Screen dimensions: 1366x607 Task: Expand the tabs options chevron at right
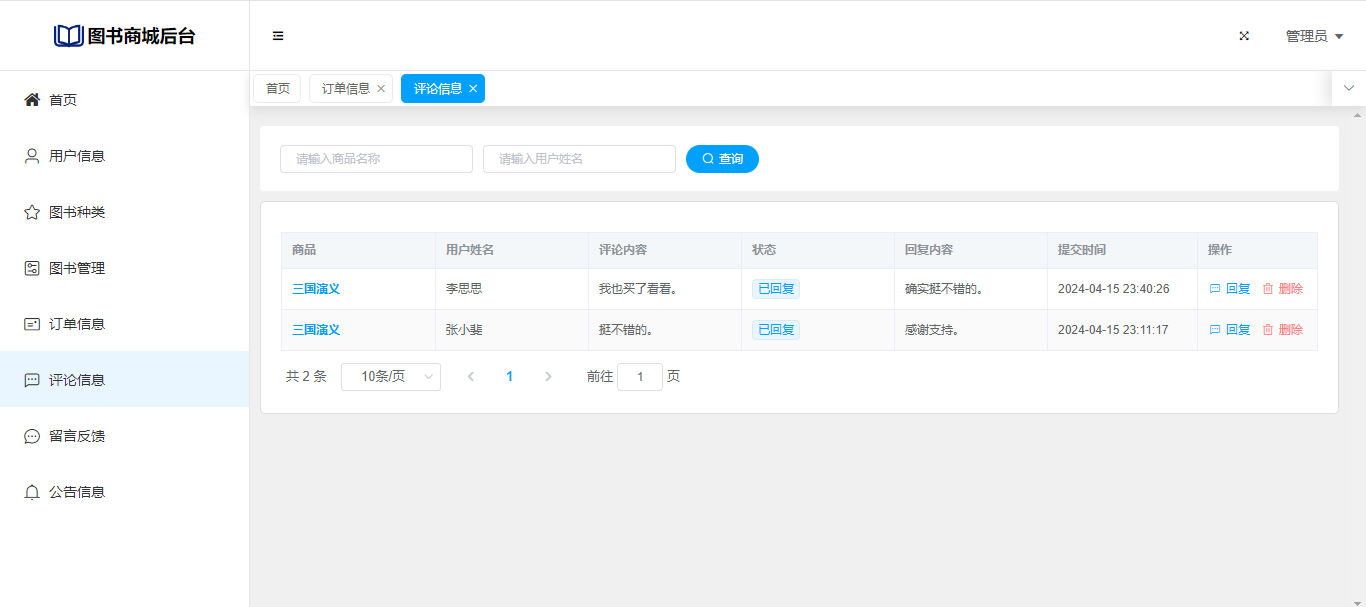click(1348, 88)
